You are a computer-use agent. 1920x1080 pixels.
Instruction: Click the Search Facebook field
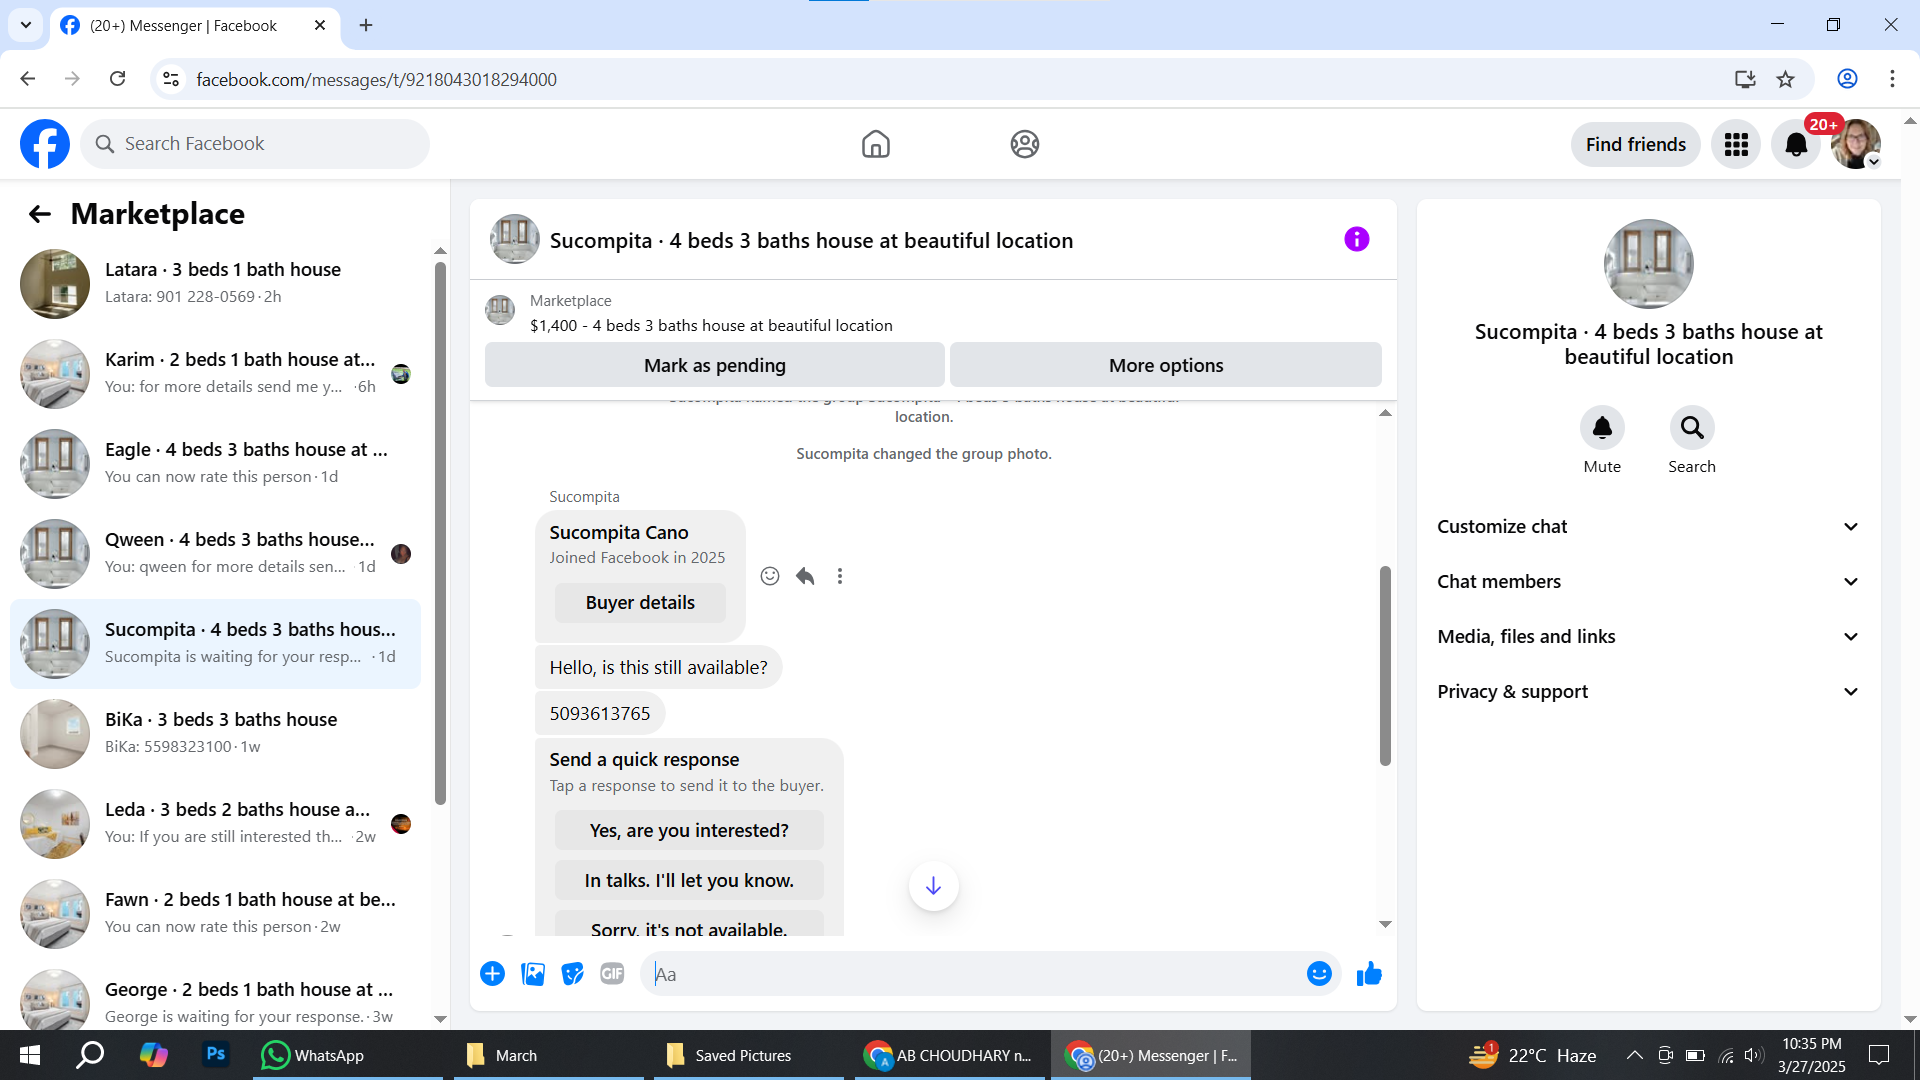(255, 144)
